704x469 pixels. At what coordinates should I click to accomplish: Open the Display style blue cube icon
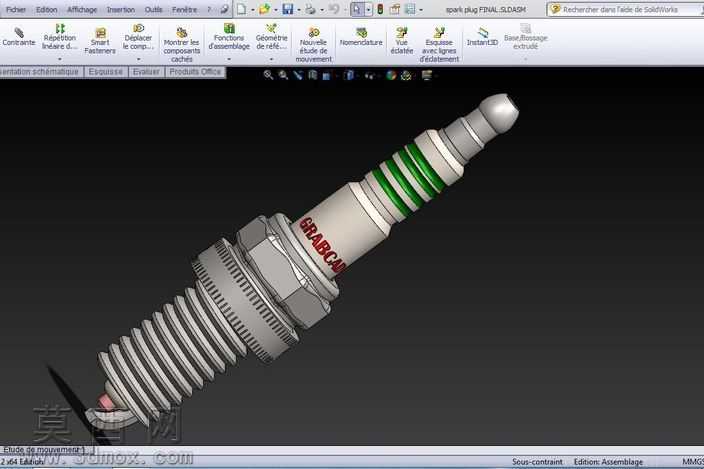point(348,75)
